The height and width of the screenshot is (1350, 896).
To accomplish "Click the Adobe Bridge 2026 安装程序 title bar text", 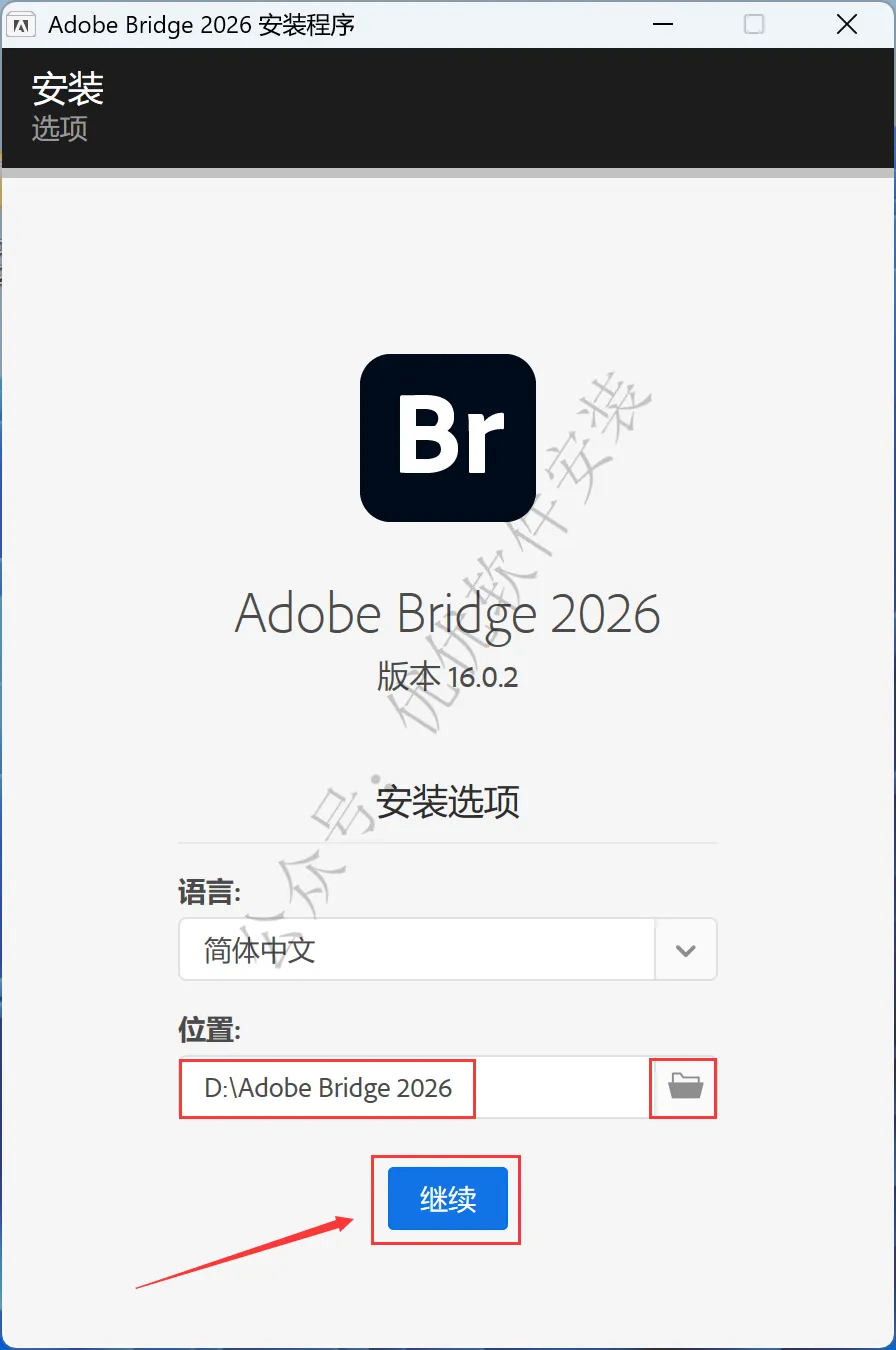I will (x=202, y=25).
